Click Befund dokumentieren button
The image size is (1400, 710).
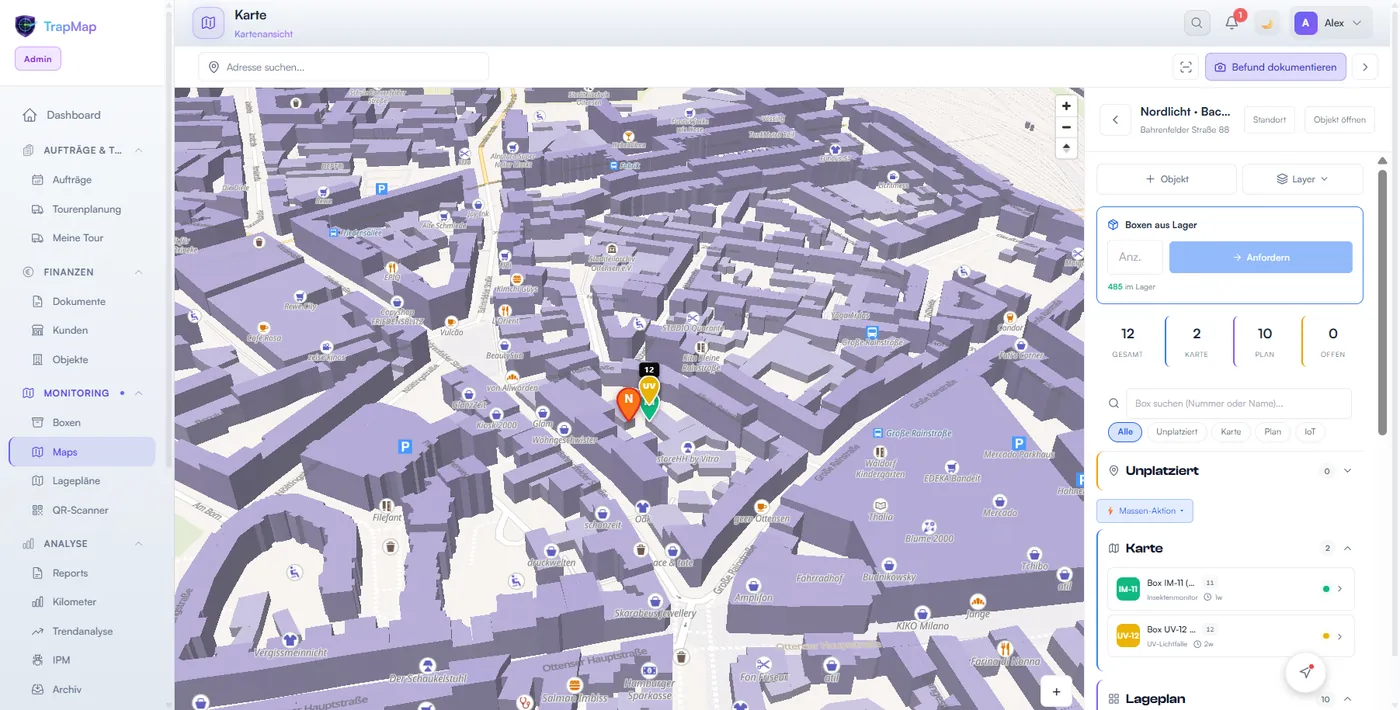click(1275, 67)
